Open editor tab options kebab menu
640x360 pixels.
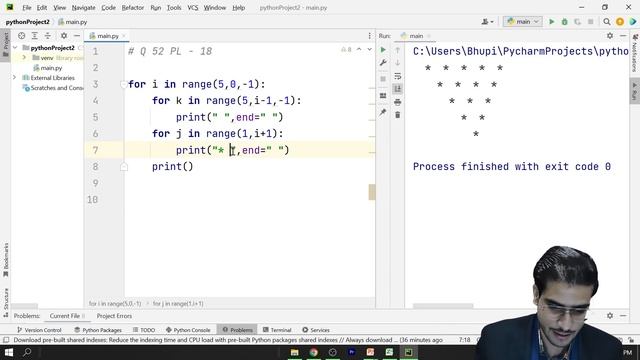(369, 36)
